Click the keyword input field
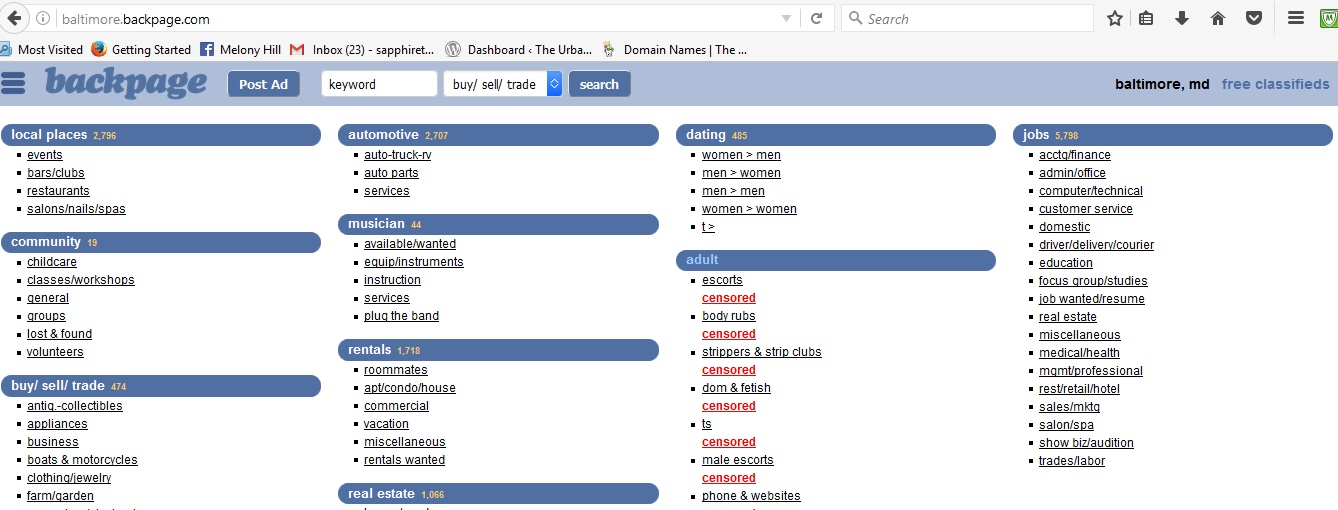1338x510 pixels. (x=379, y=84)
